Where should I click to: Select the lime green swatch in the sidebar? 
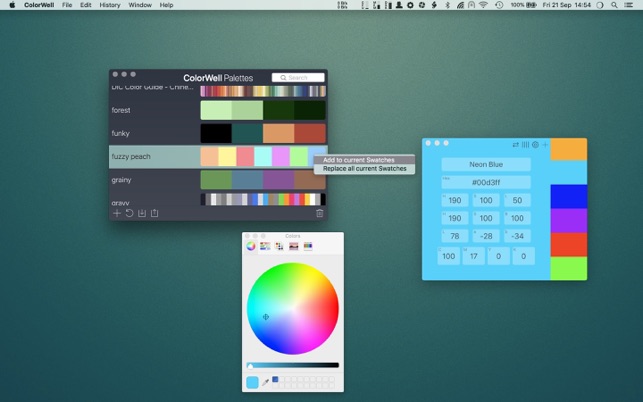[568, 268]
